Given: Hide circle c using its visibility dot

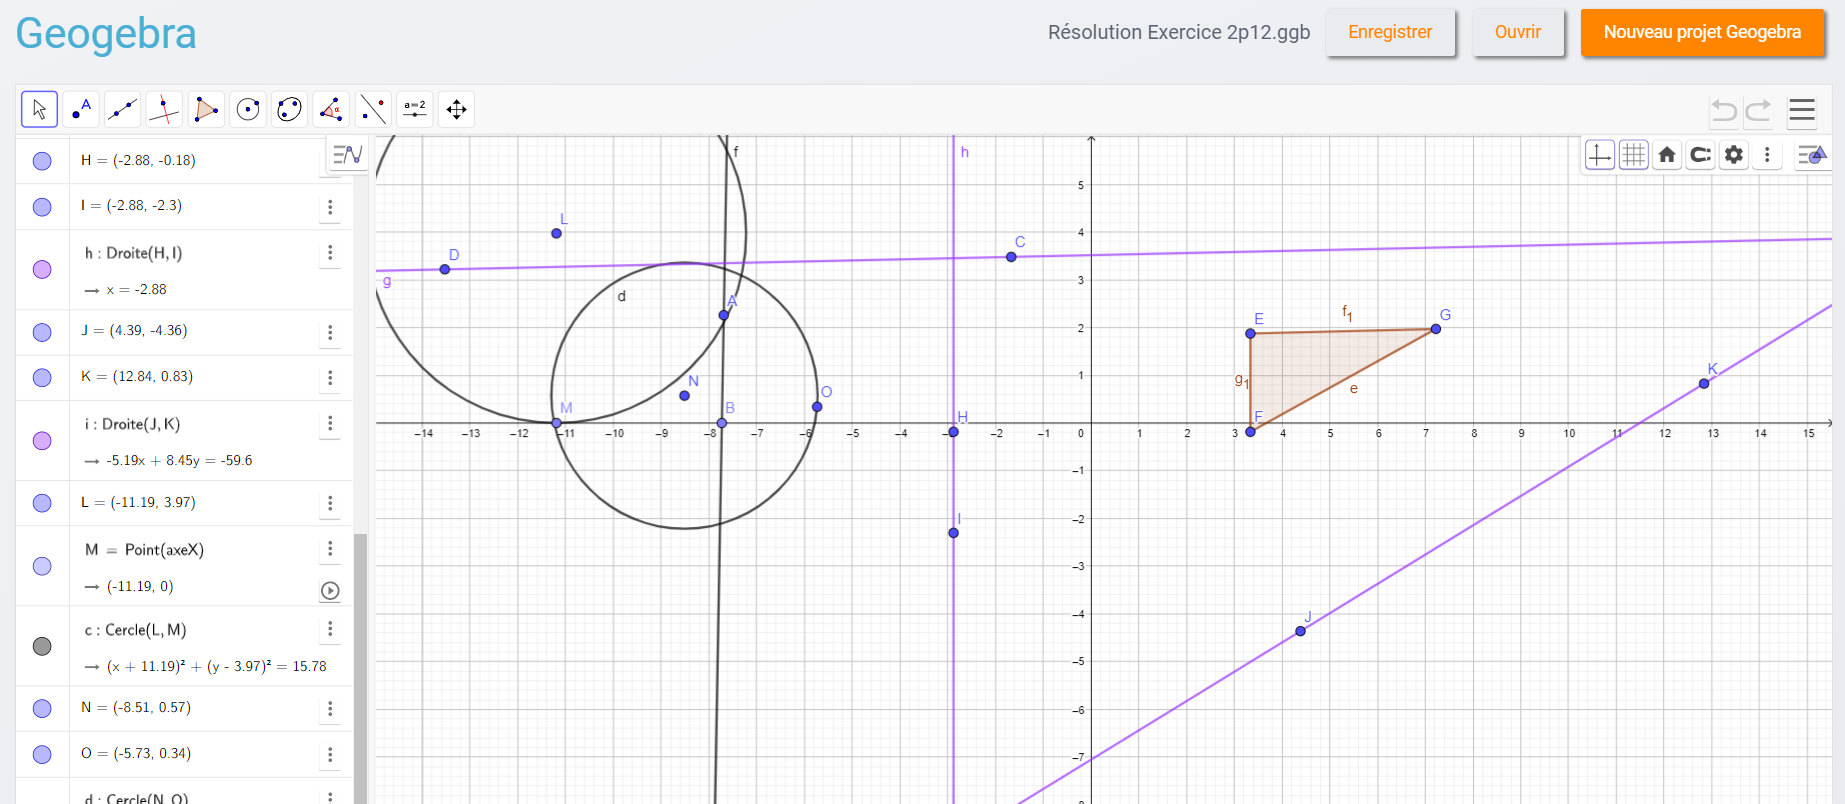Looking at the screenshot, I should (42, 646).
